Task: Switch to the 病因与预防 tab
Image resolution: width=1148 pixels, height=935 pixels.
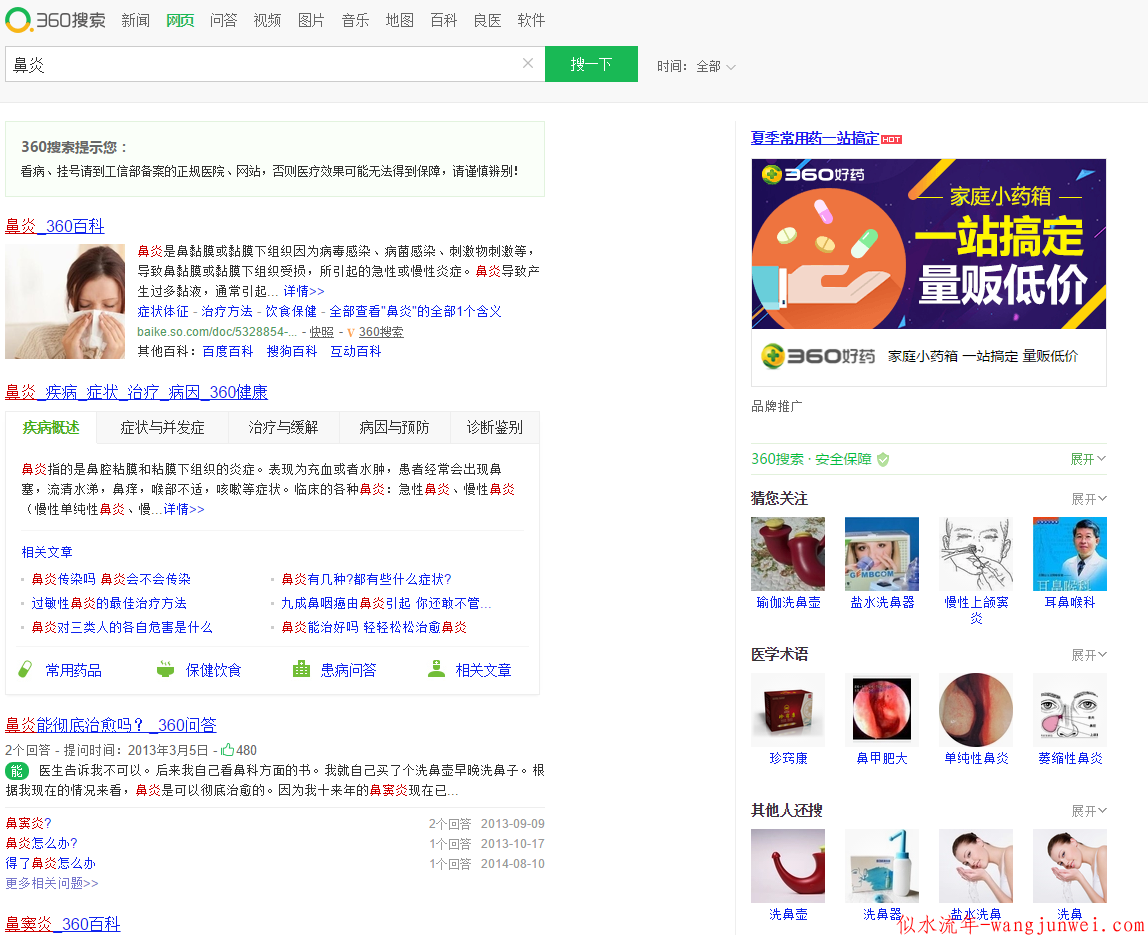Action: (x=394, y=428)
